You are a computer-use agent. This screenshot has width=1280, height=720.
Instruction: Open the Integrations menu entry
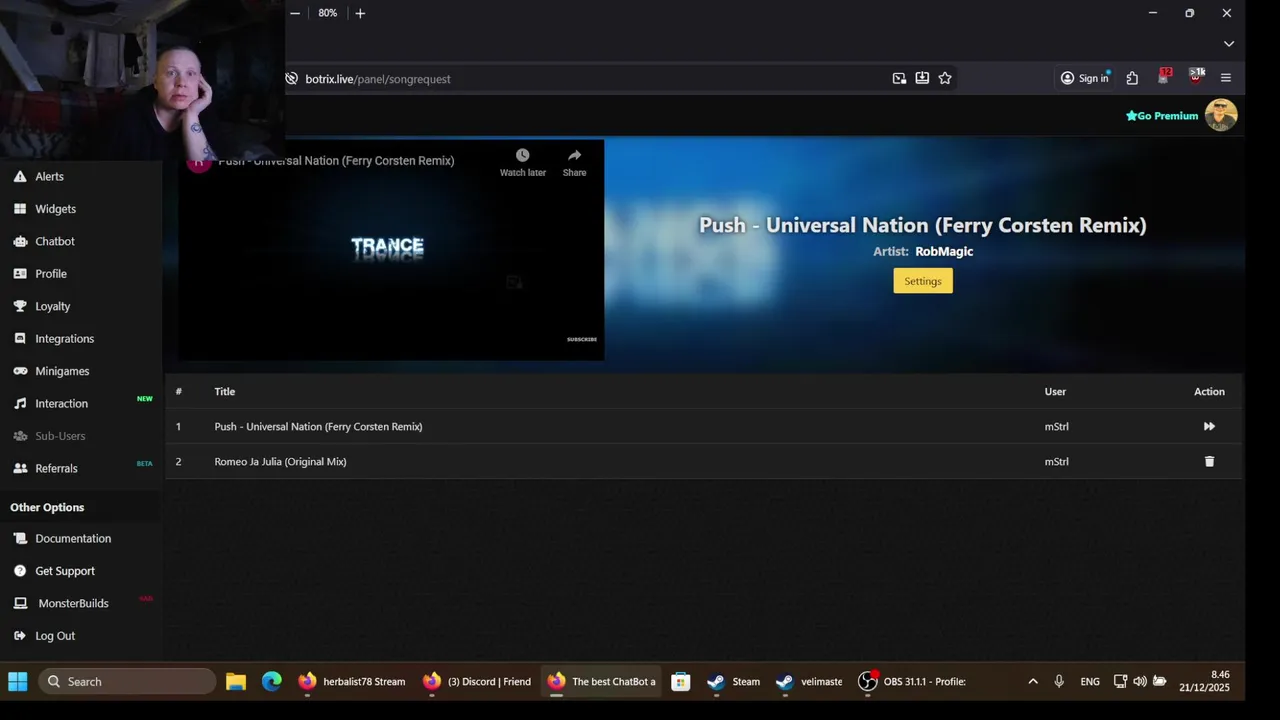(x=65, y=339)
